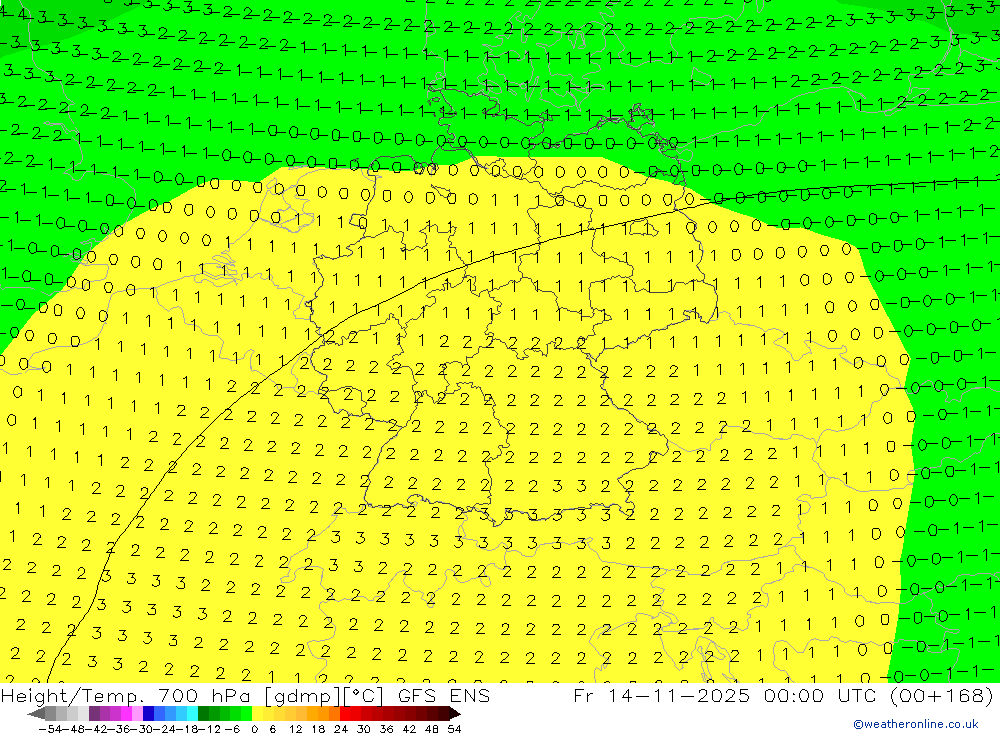Click the -42 legend label
Screen dimensions: 1000x733
(x=96, y=729)
